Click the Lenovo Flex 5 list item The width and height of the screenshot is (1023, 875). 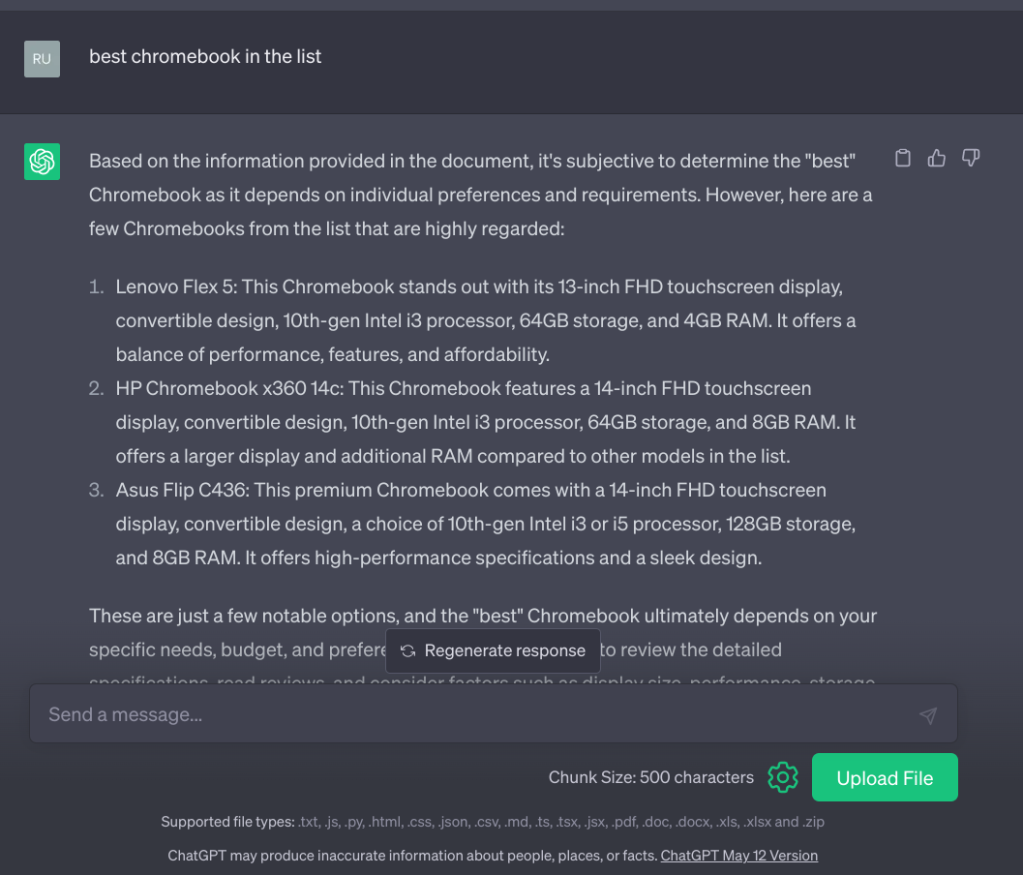(485, 321)
